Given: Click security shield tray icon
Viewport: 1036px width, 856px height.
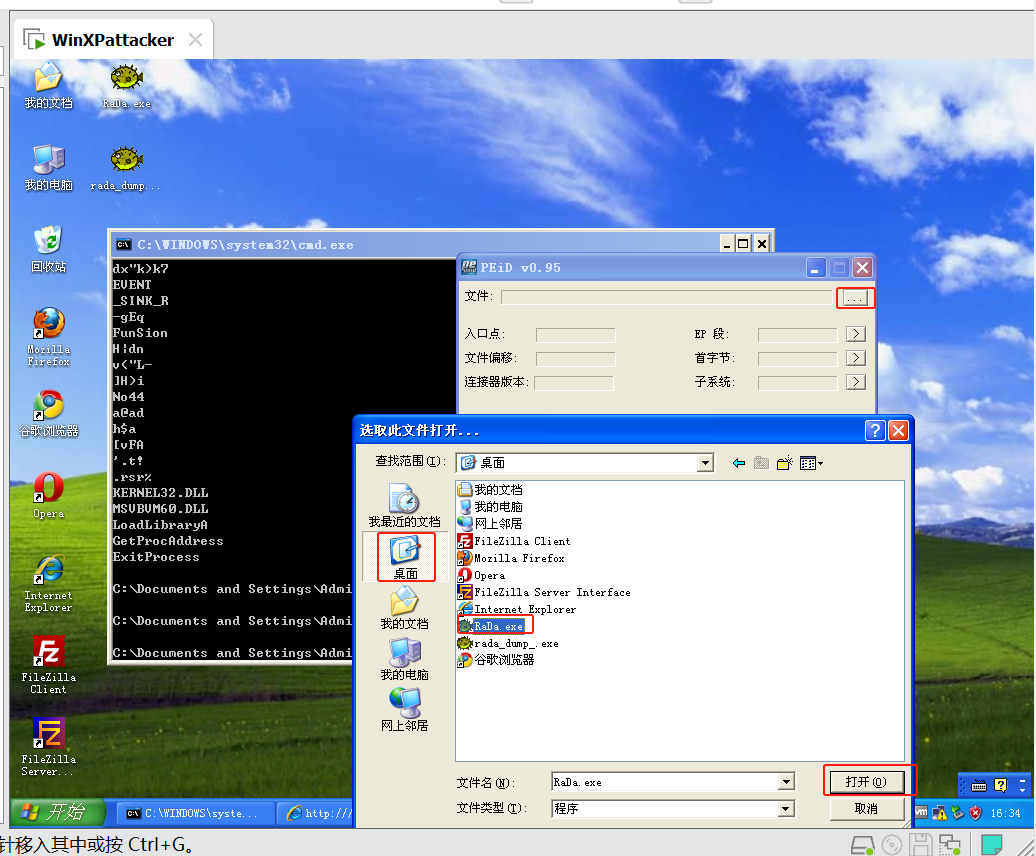Looking at the screenshot, I should pyautogui.click(x=975, y=813).
